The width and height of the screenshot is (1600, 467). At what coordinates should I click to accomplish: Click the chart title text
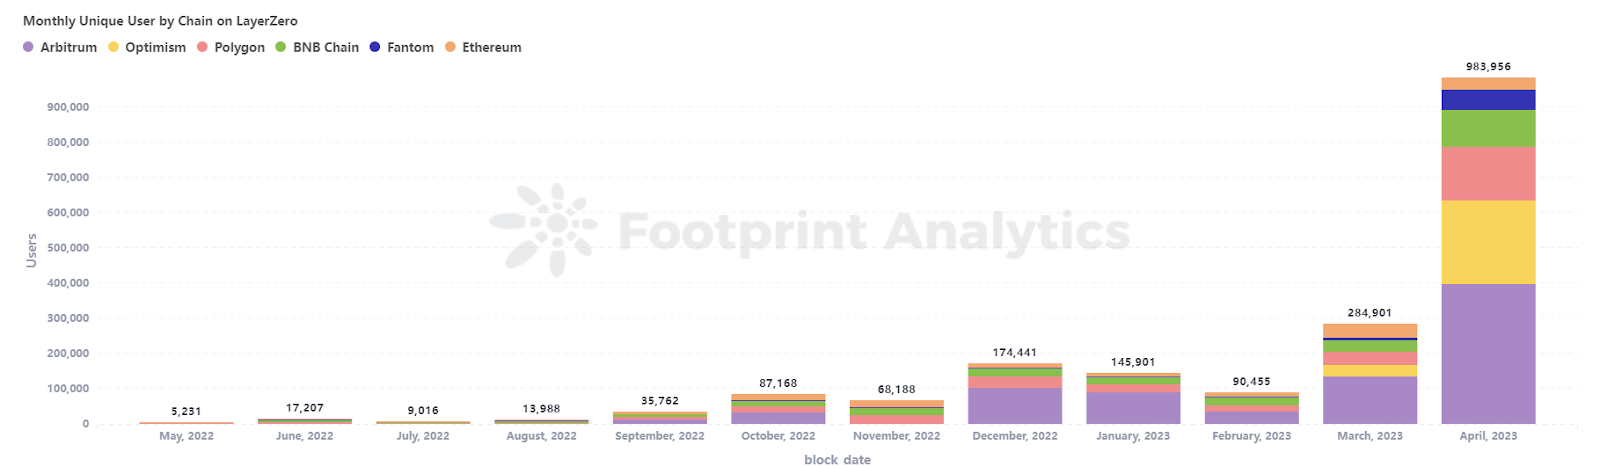(160, 21)
